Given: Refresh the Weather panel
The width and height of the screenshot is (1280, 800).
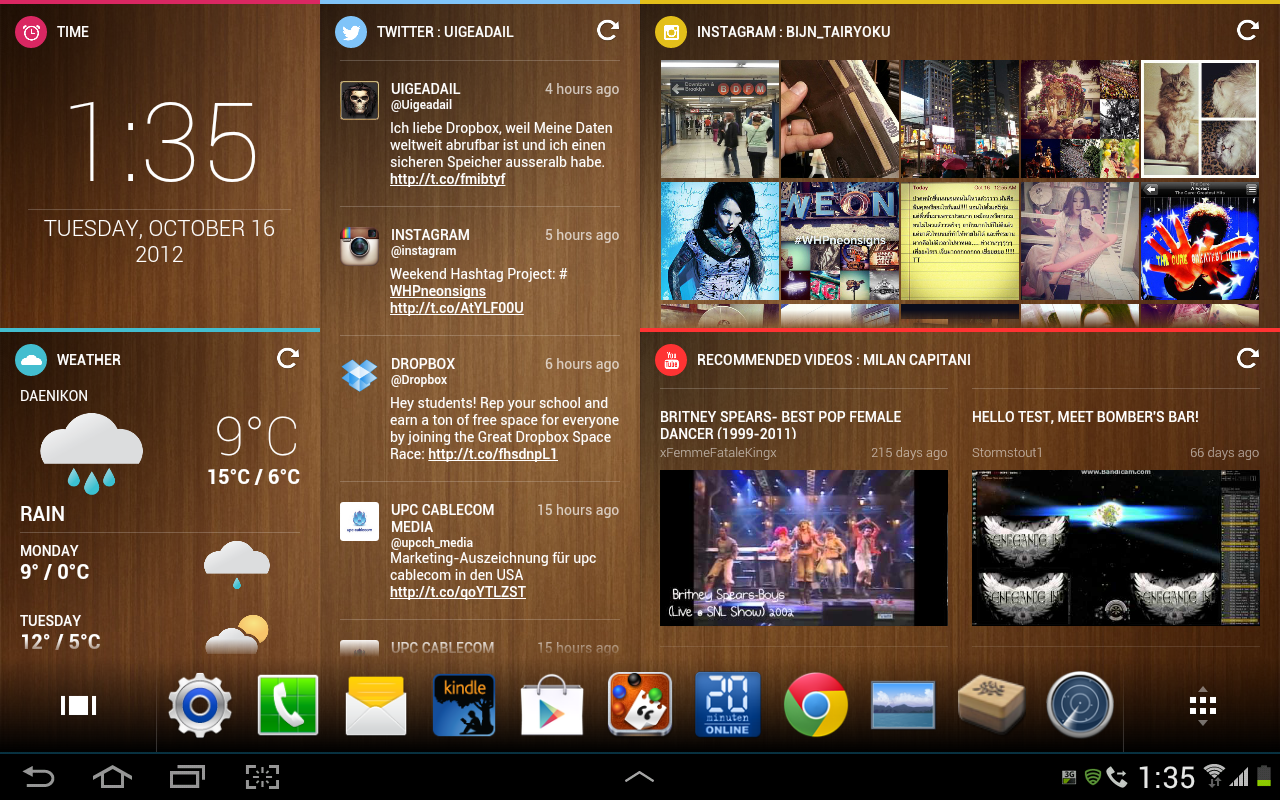Looking at the screenshot, I should (288, 358).
